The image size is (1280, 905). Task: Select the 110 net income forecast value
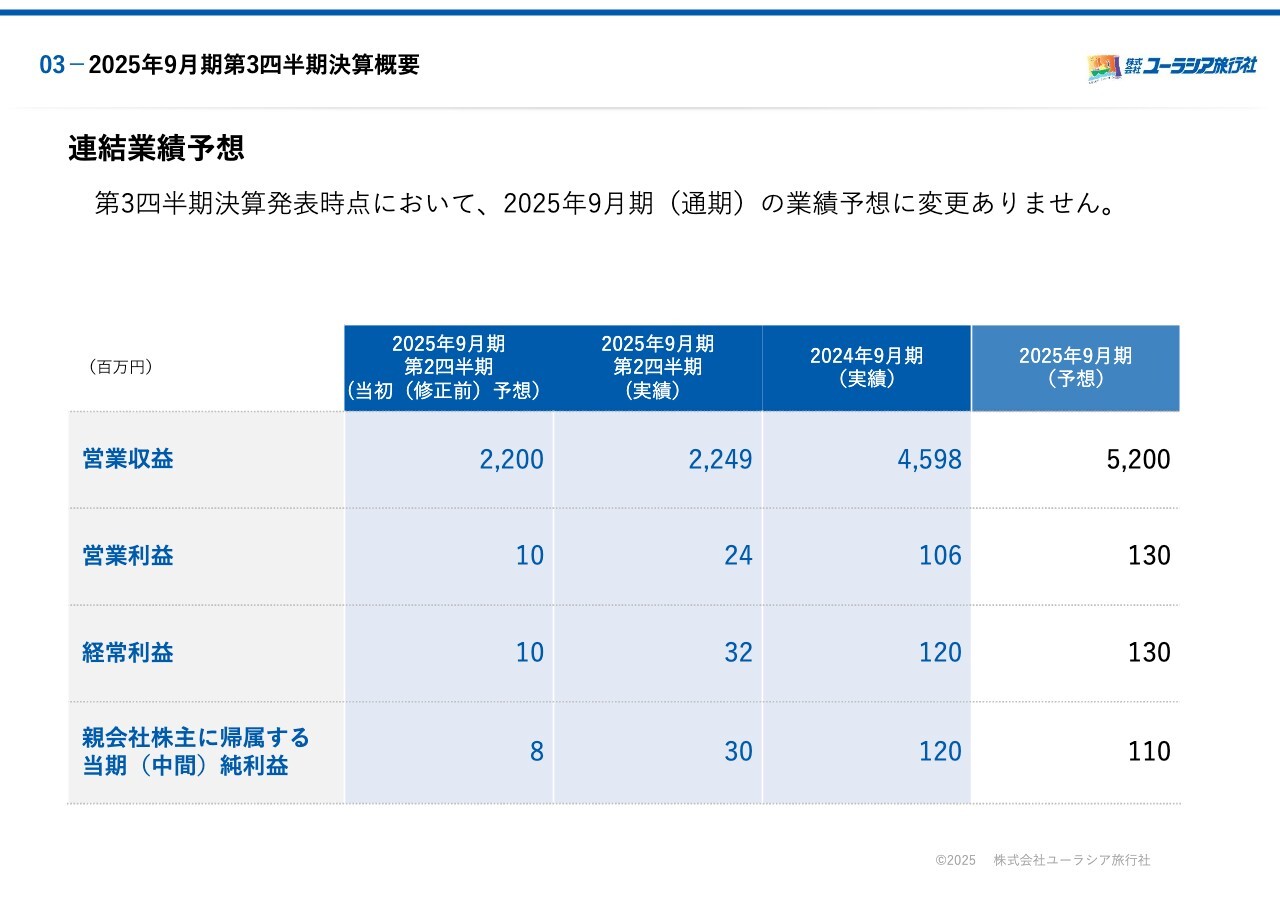(1149, 752)
